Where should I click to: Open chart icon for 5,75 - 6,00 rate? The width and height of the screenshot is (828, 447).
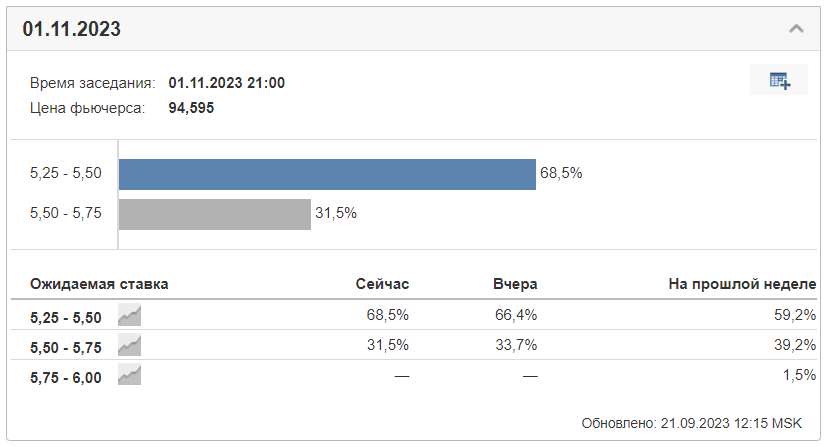pos(129,376)
